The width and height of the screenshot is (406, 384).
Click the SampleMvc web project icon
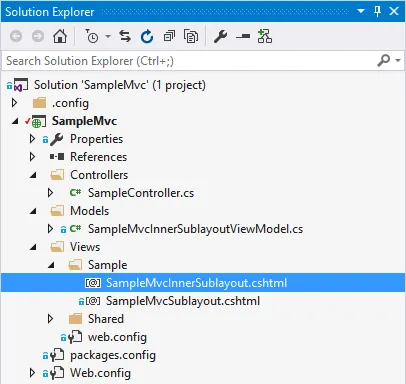click(x=39, y=121)
